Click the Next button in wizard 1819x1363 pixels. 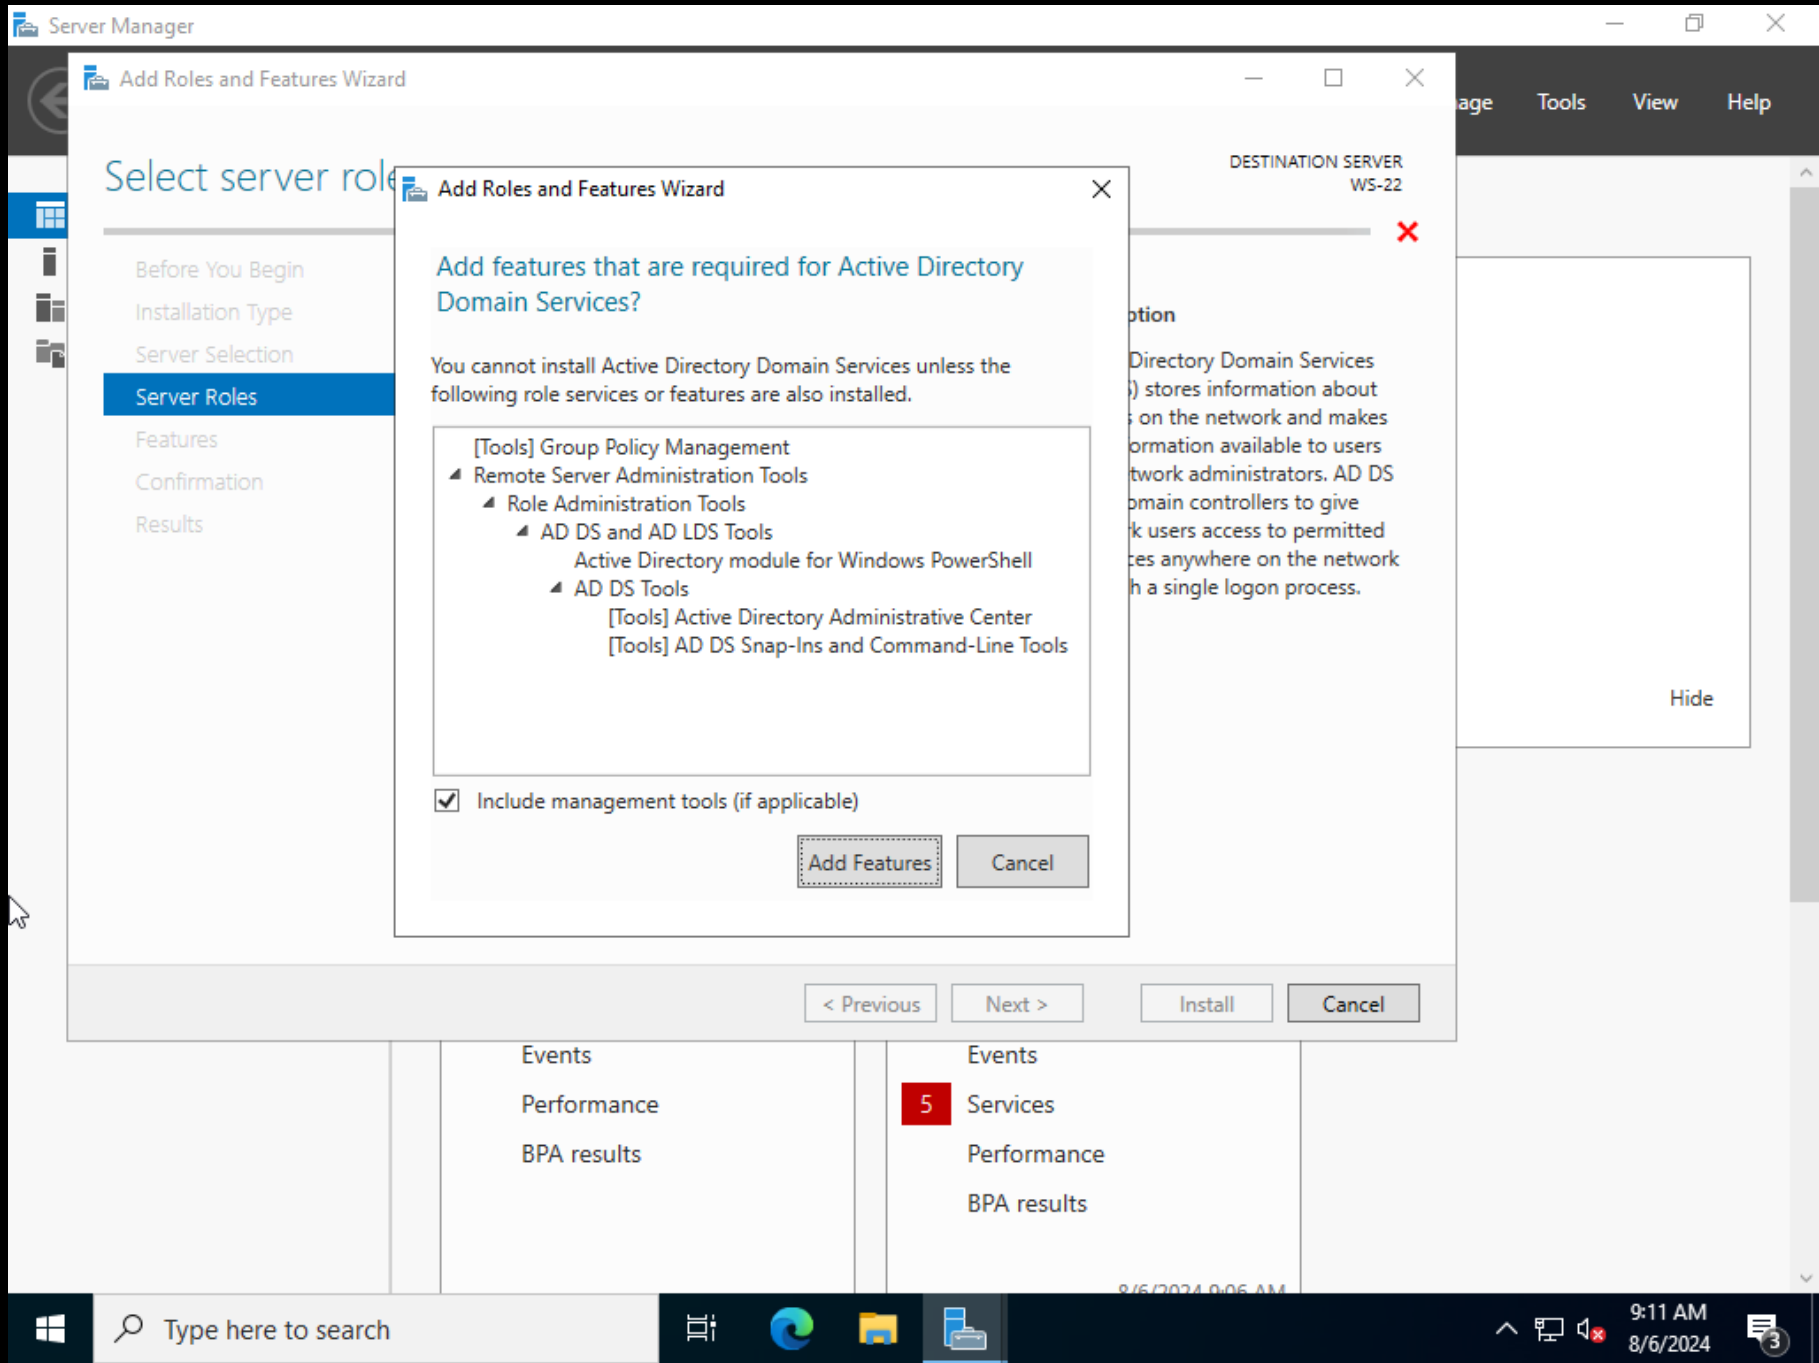[x=1016, y=1004]
